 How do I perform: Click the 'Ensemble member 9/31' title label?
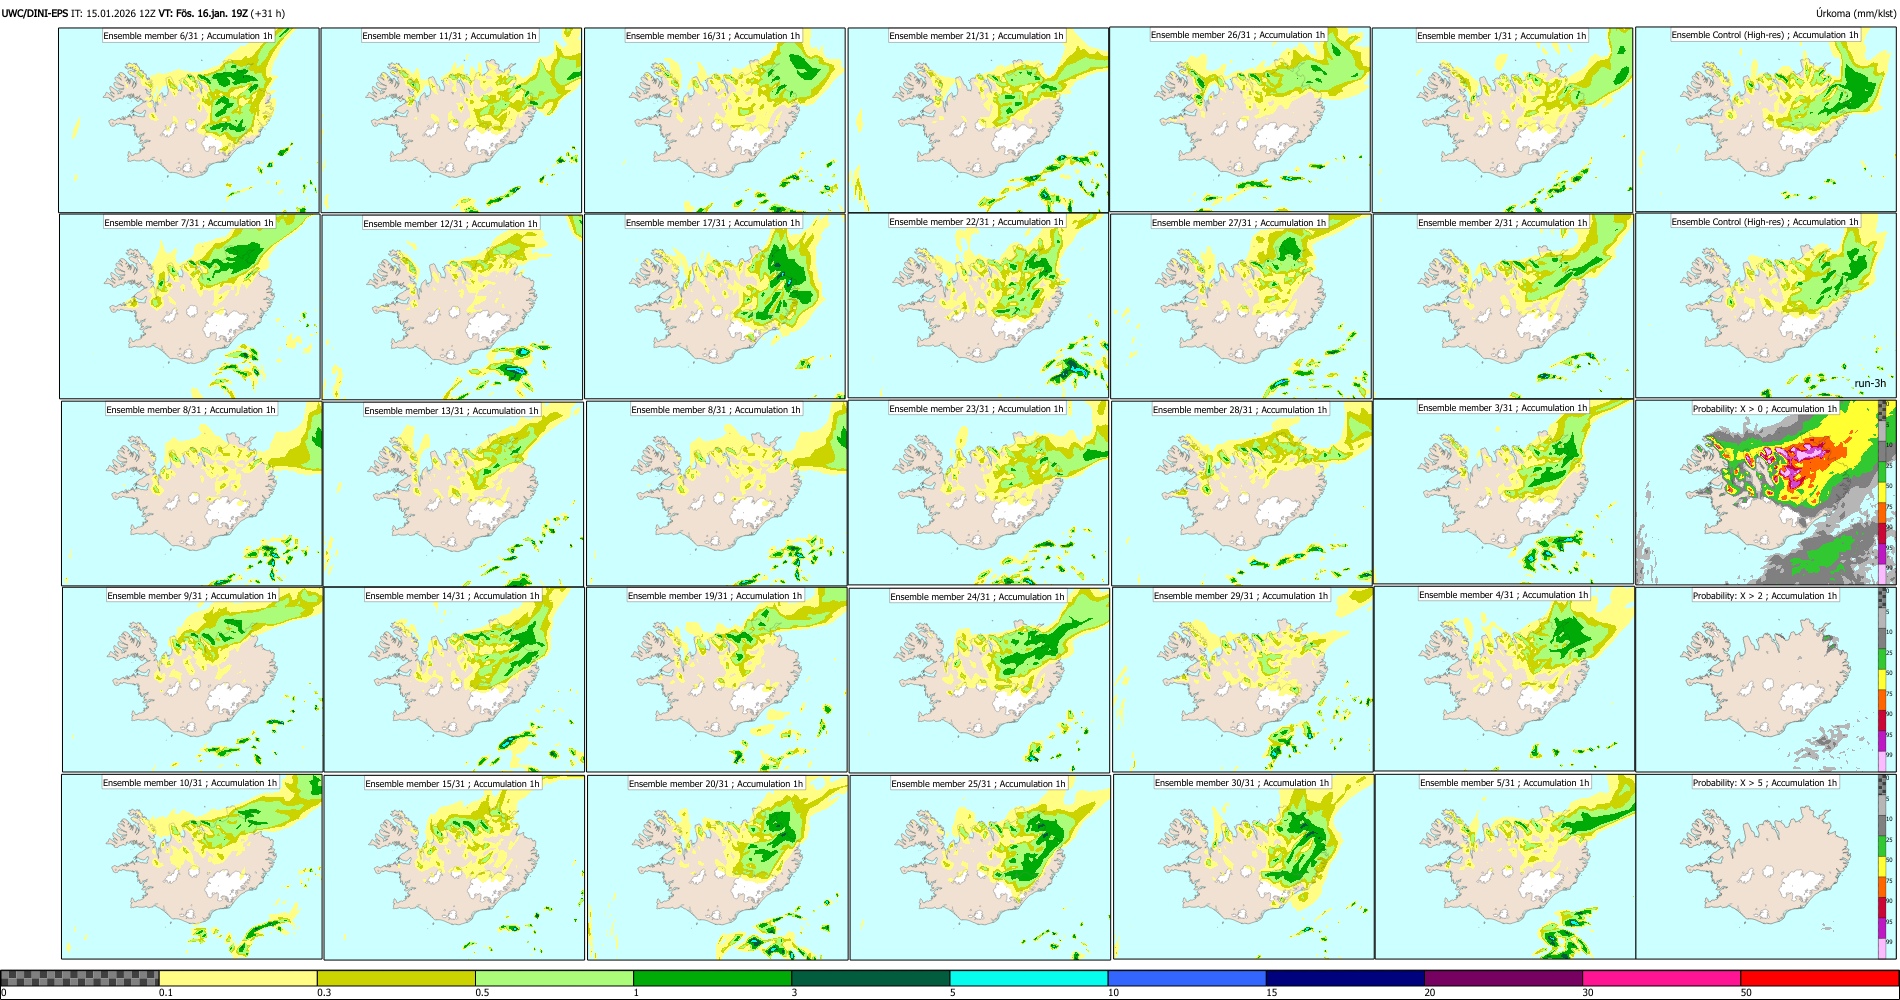(x=192, y=596)
